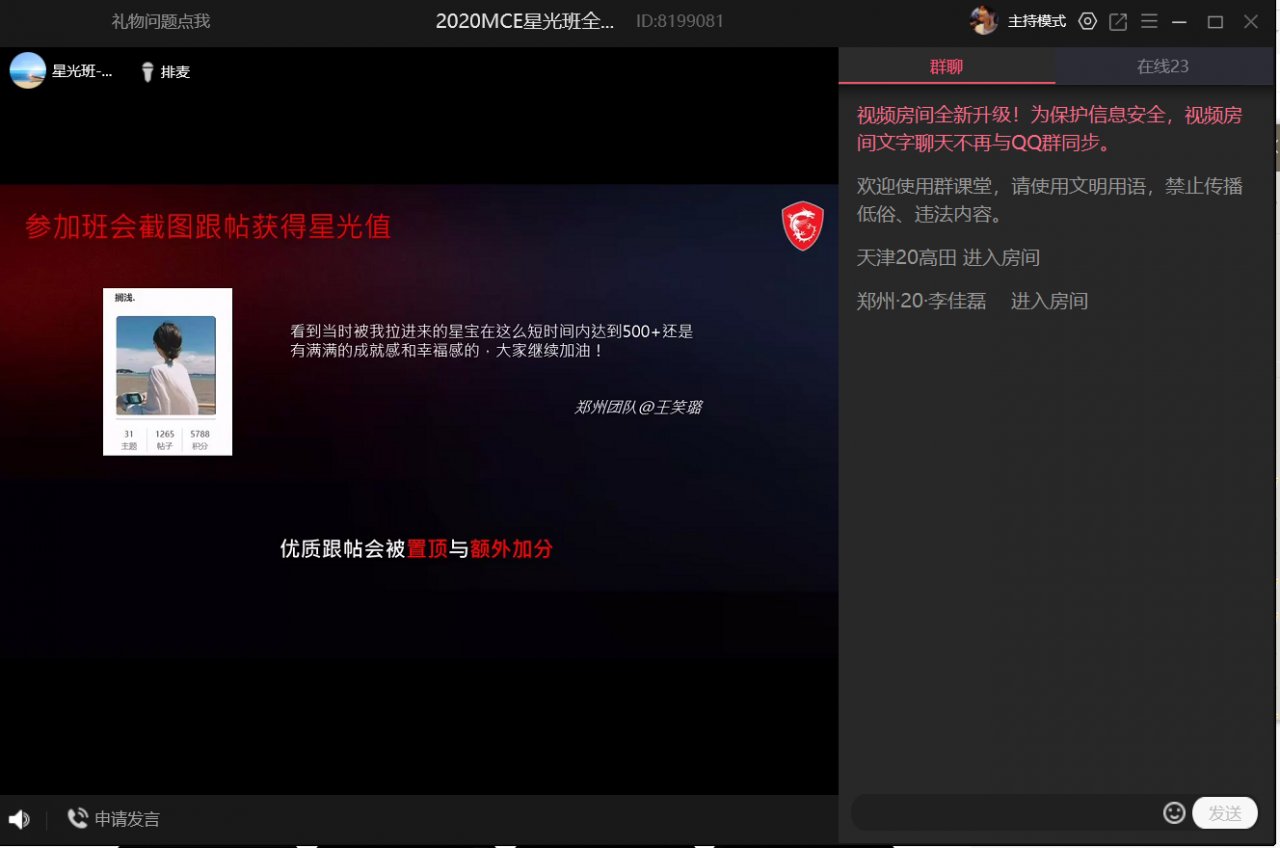Minimize the classroom window
The image size is (1280, 848).
1180,21
